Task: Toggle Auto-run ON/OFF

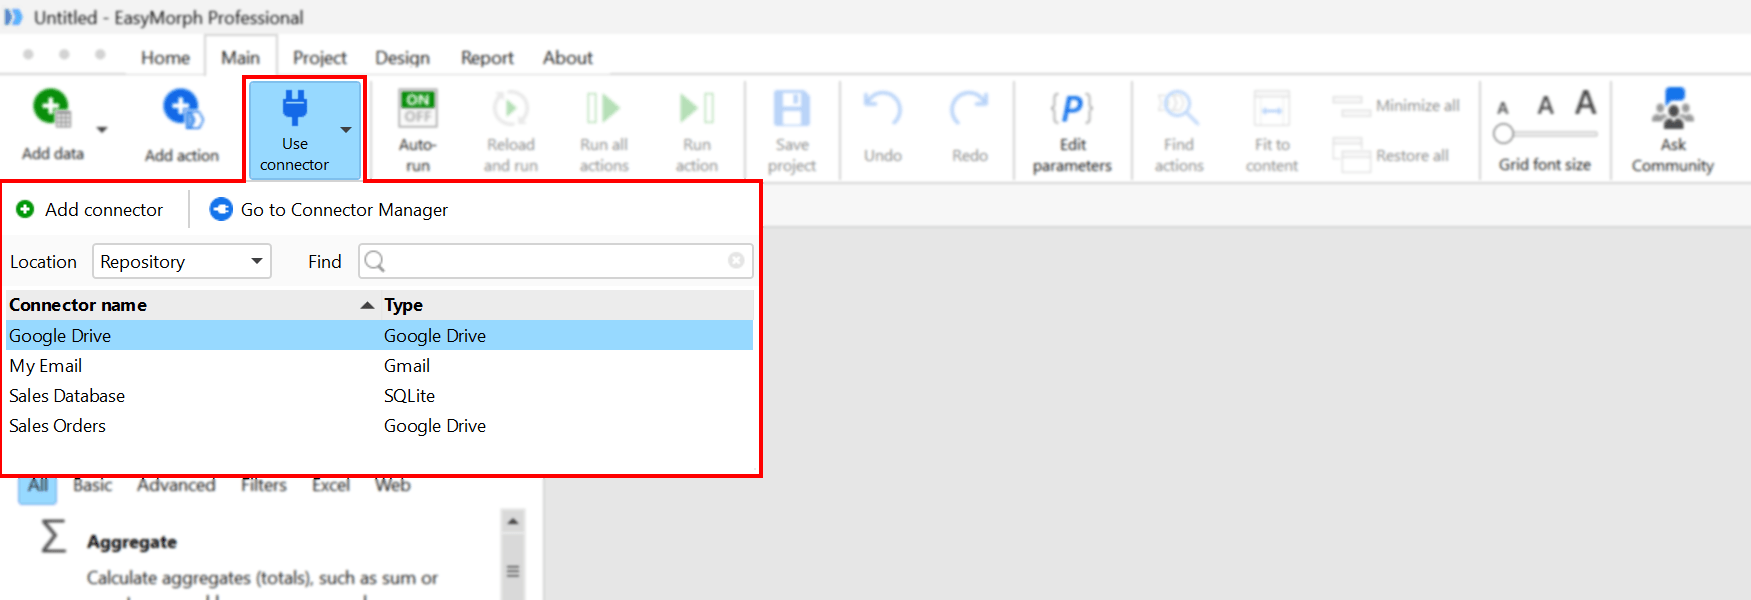Action: coord(417,107)
